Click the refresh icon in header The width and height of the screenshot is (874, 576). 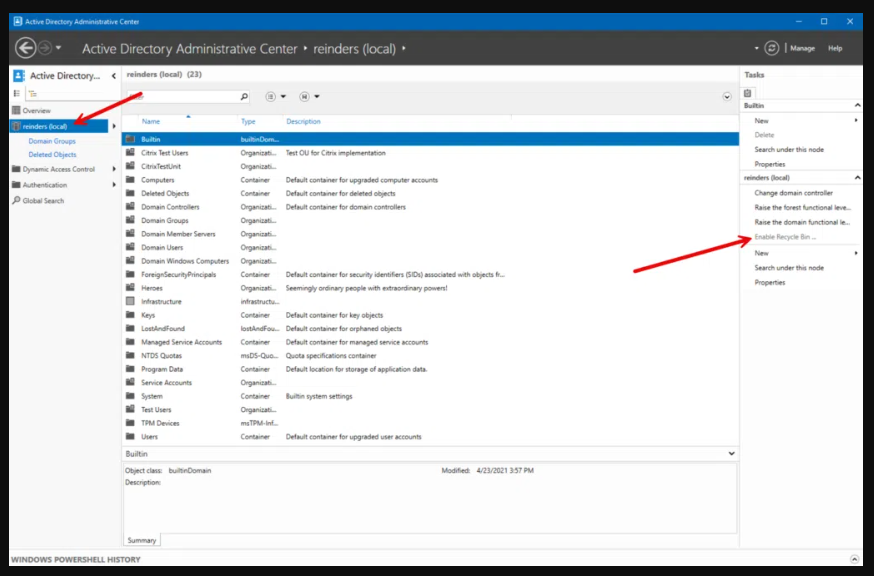click(771, 48)
